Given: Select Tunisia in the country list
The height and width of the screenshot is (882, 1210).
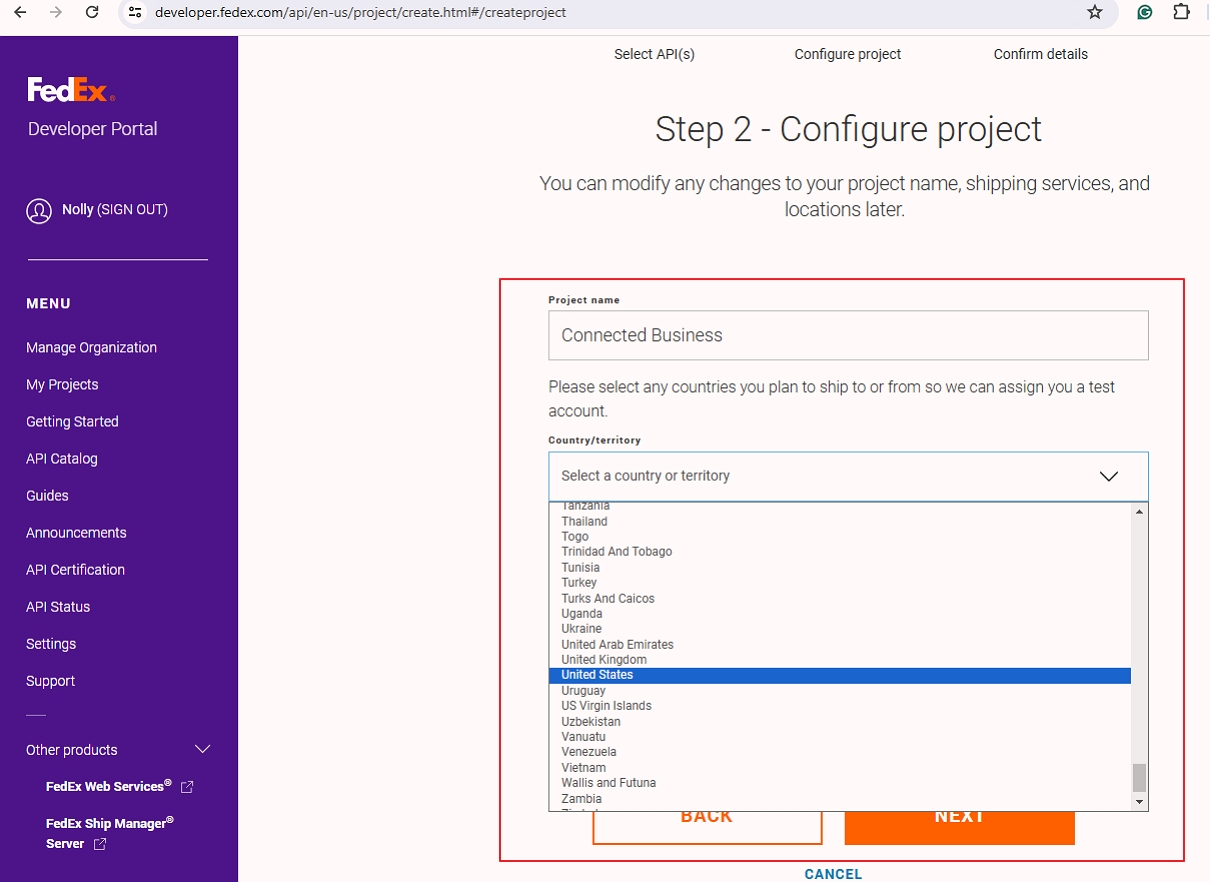Looking at the screenshot, I should click(x=840, y=568).
